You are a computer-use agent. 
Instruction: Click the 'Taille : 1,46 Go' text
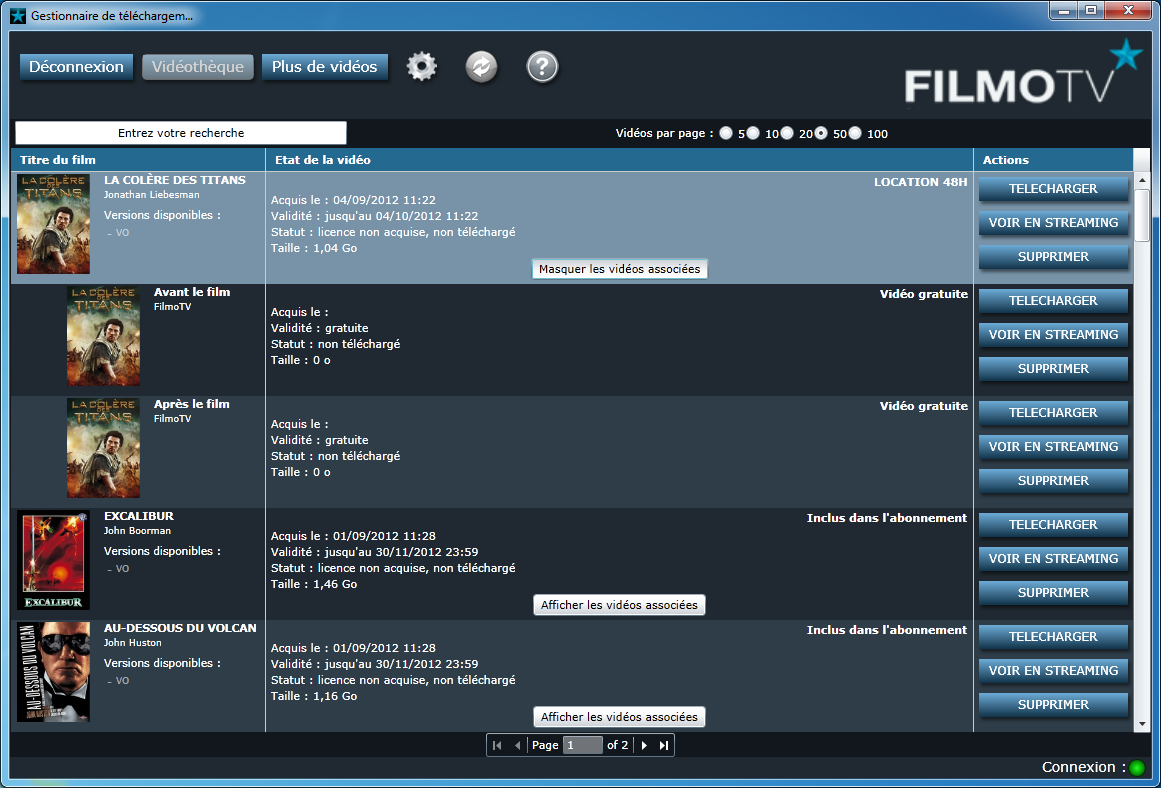[314, 584]
